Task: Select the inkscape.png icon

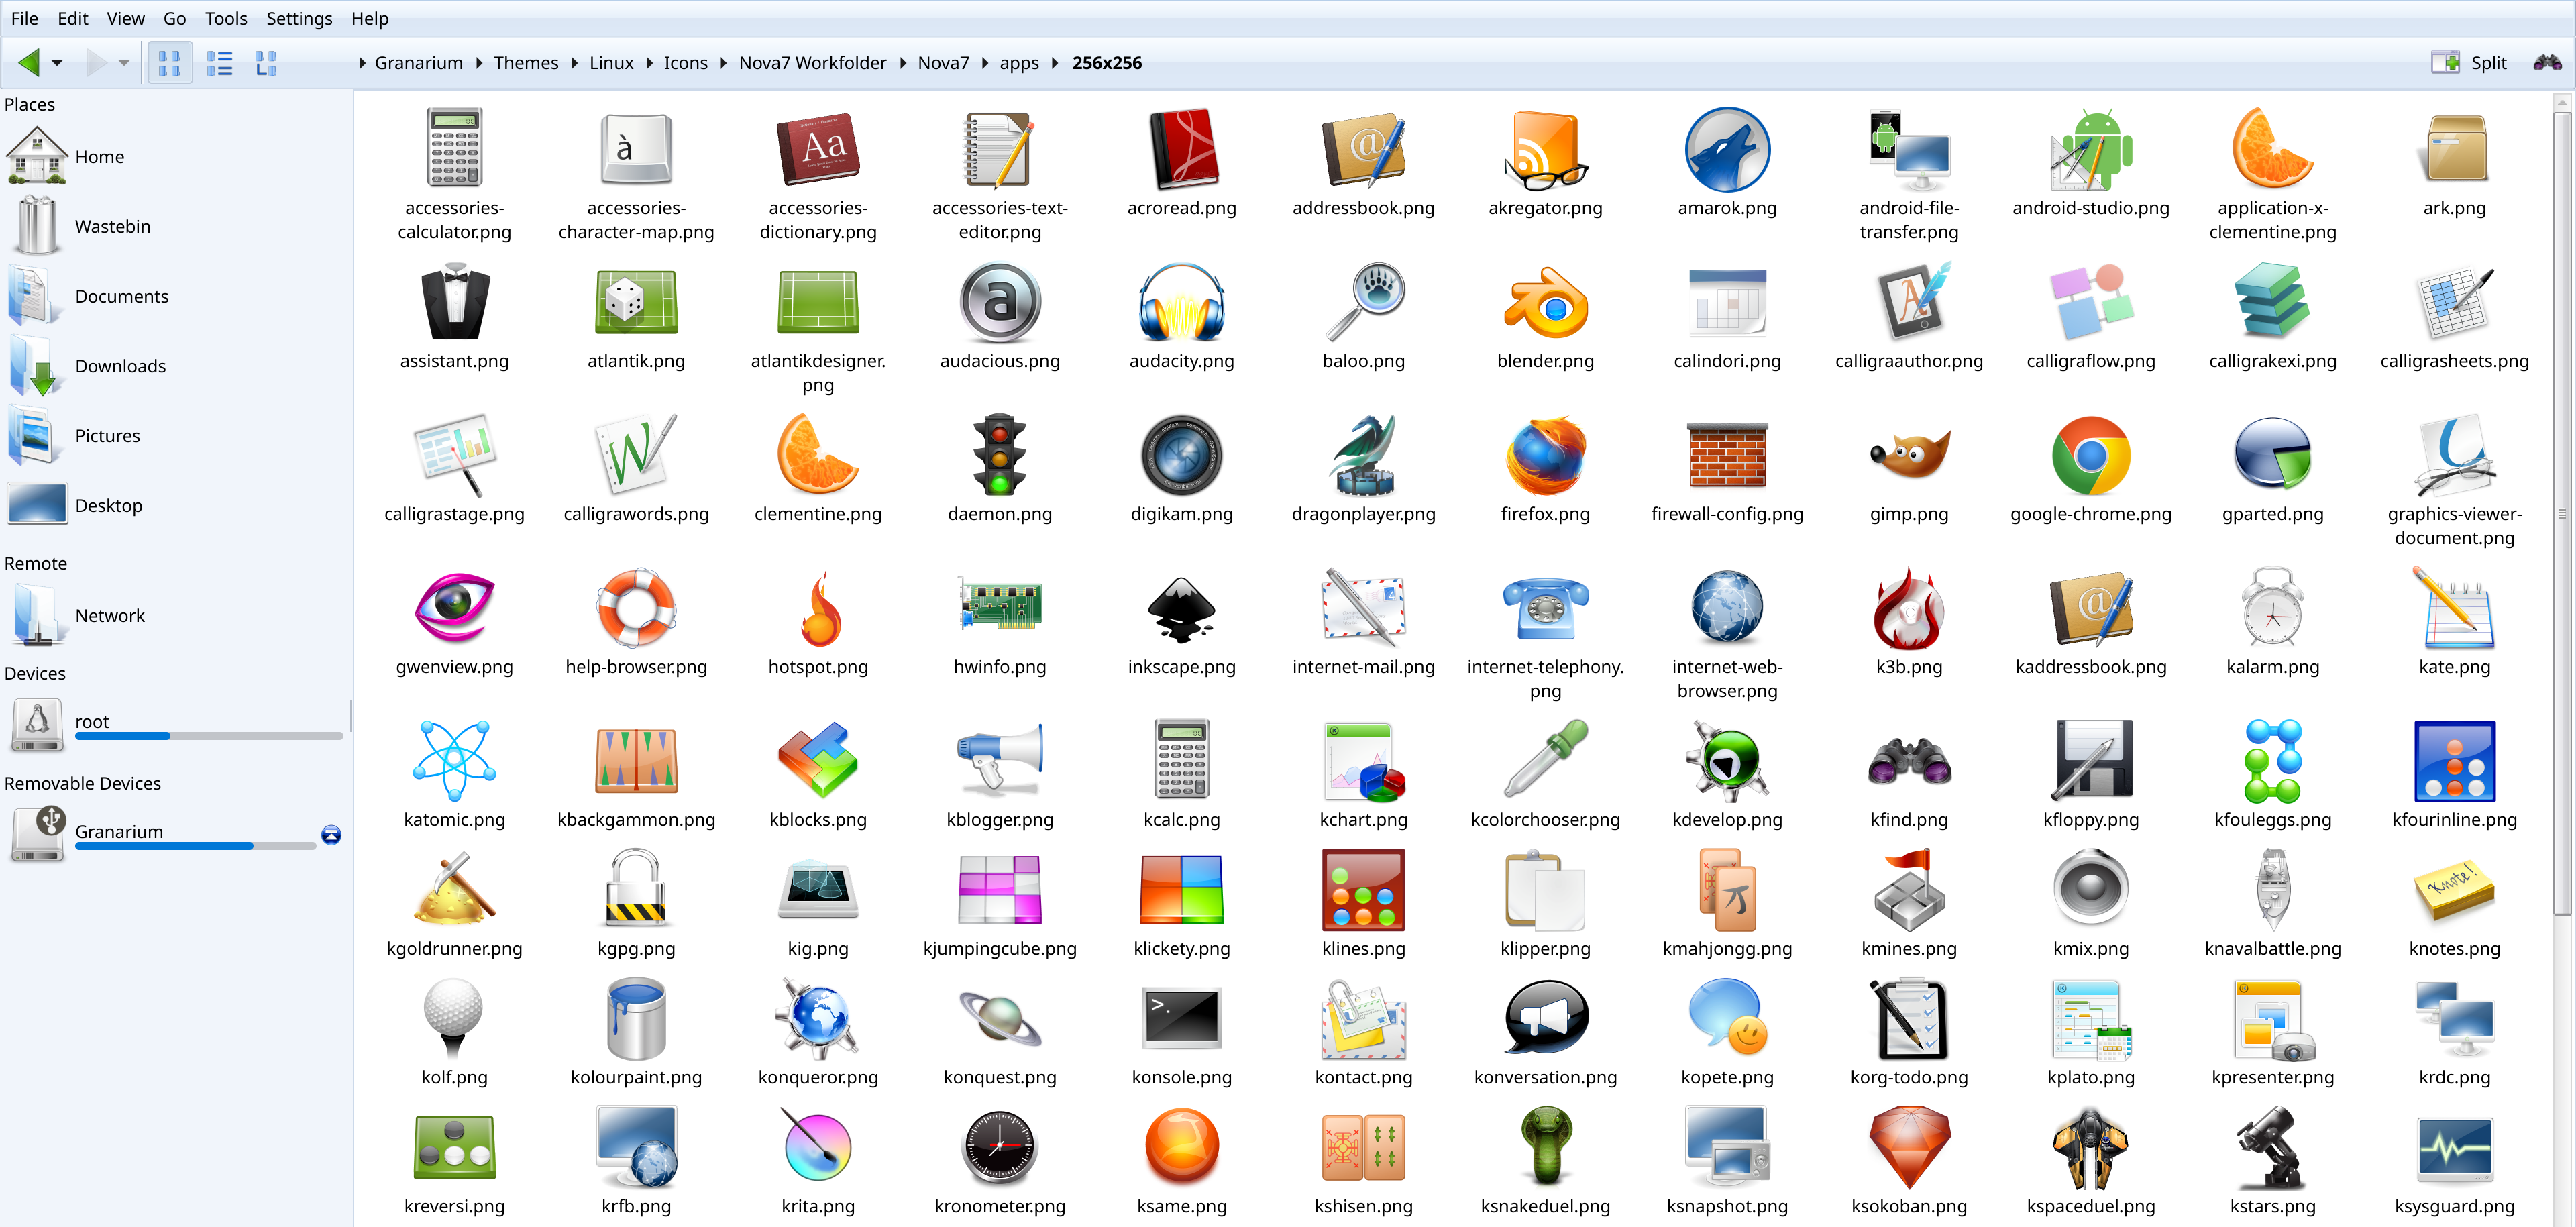Action: click(x=1181, y=609)
